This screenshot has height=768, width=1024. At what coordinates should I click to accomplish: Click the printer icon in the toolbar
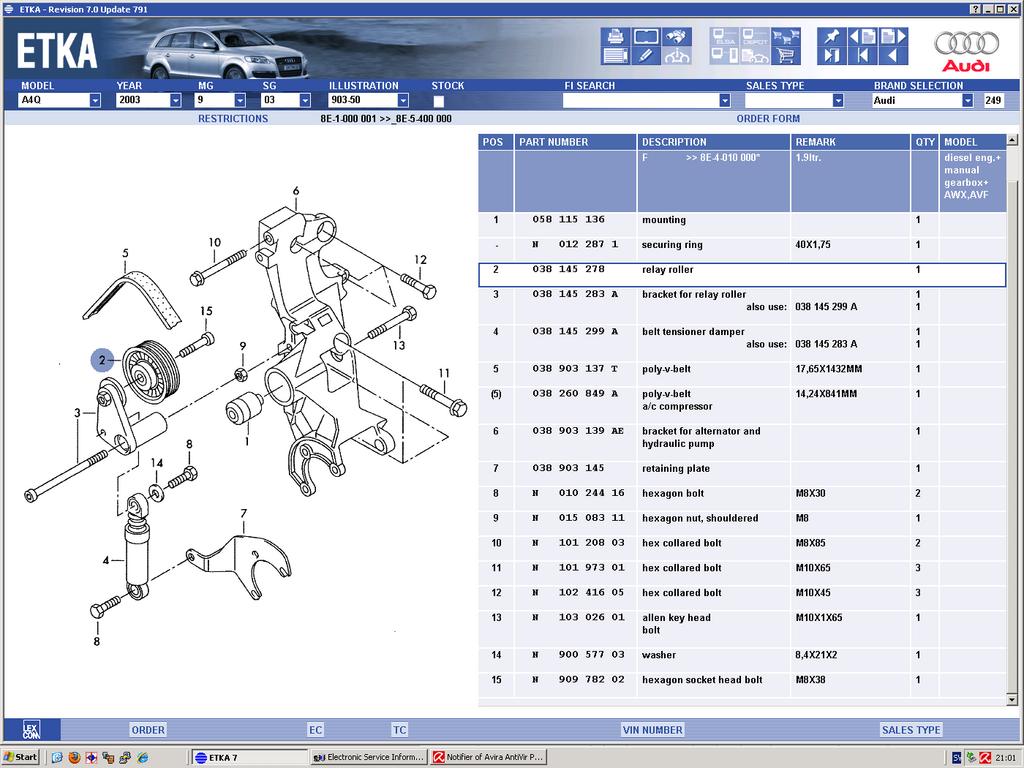(615, 36)
